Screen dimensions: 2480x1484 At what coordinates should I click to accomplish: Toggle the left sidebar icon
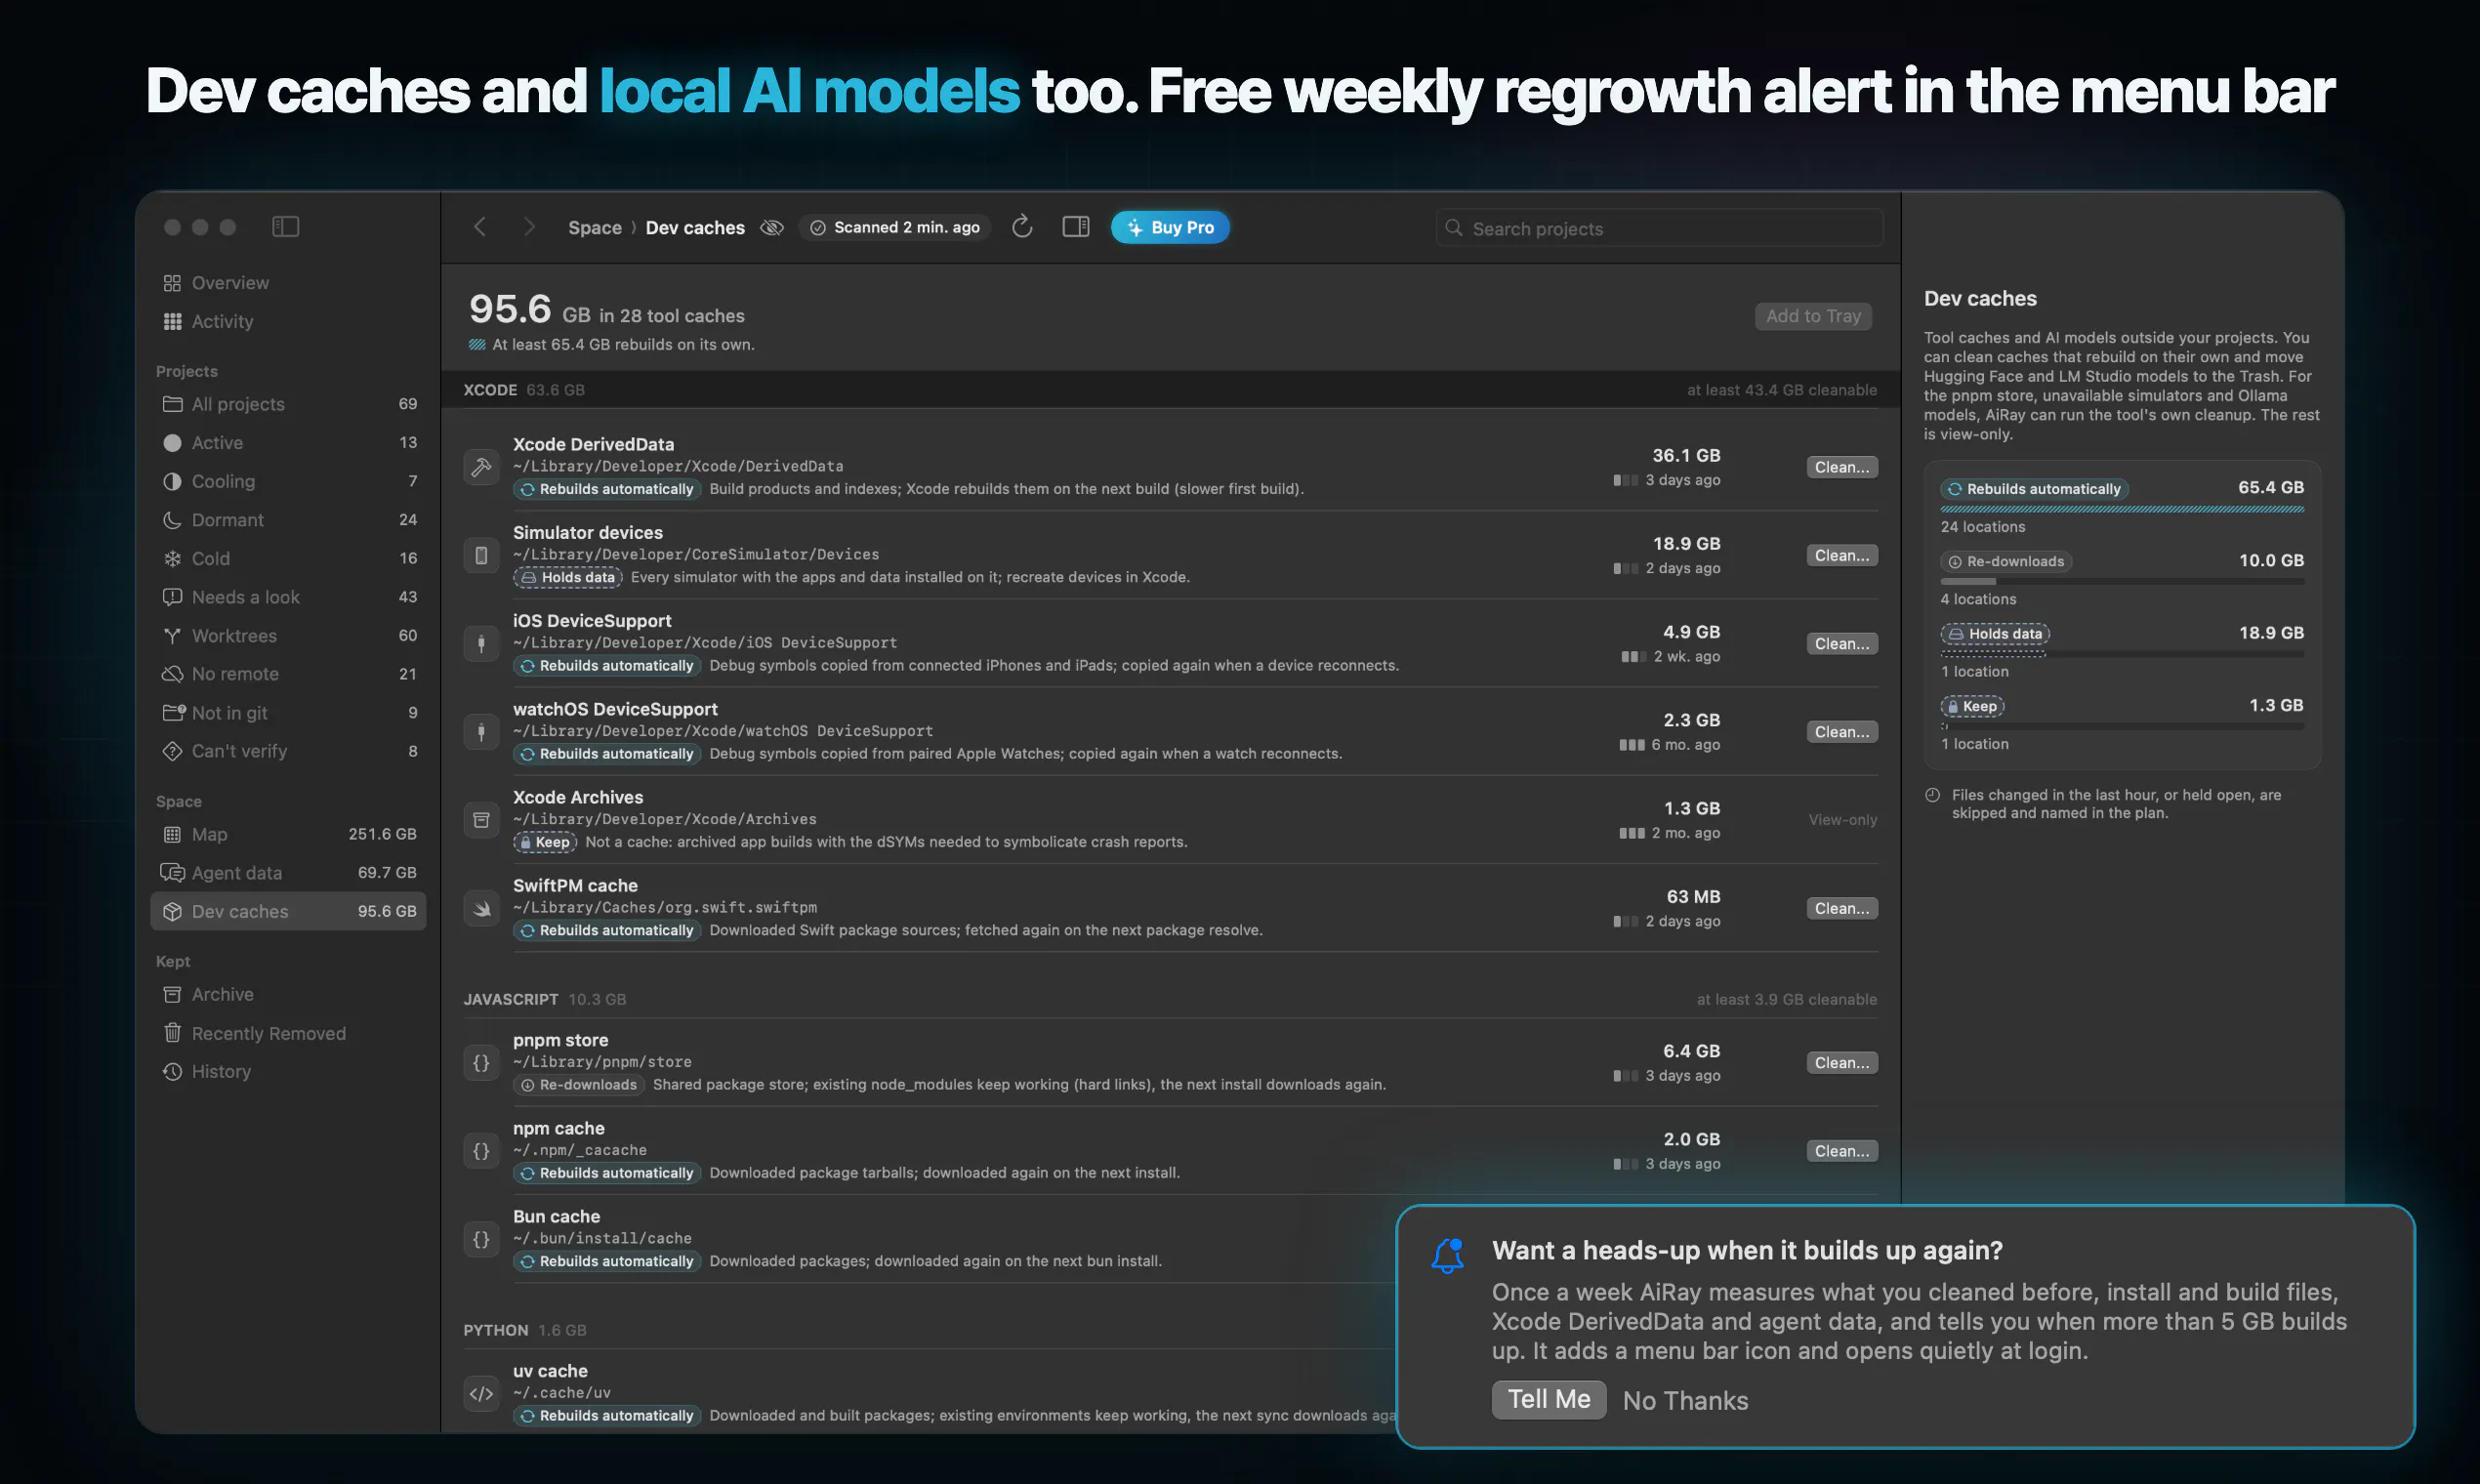285,227
